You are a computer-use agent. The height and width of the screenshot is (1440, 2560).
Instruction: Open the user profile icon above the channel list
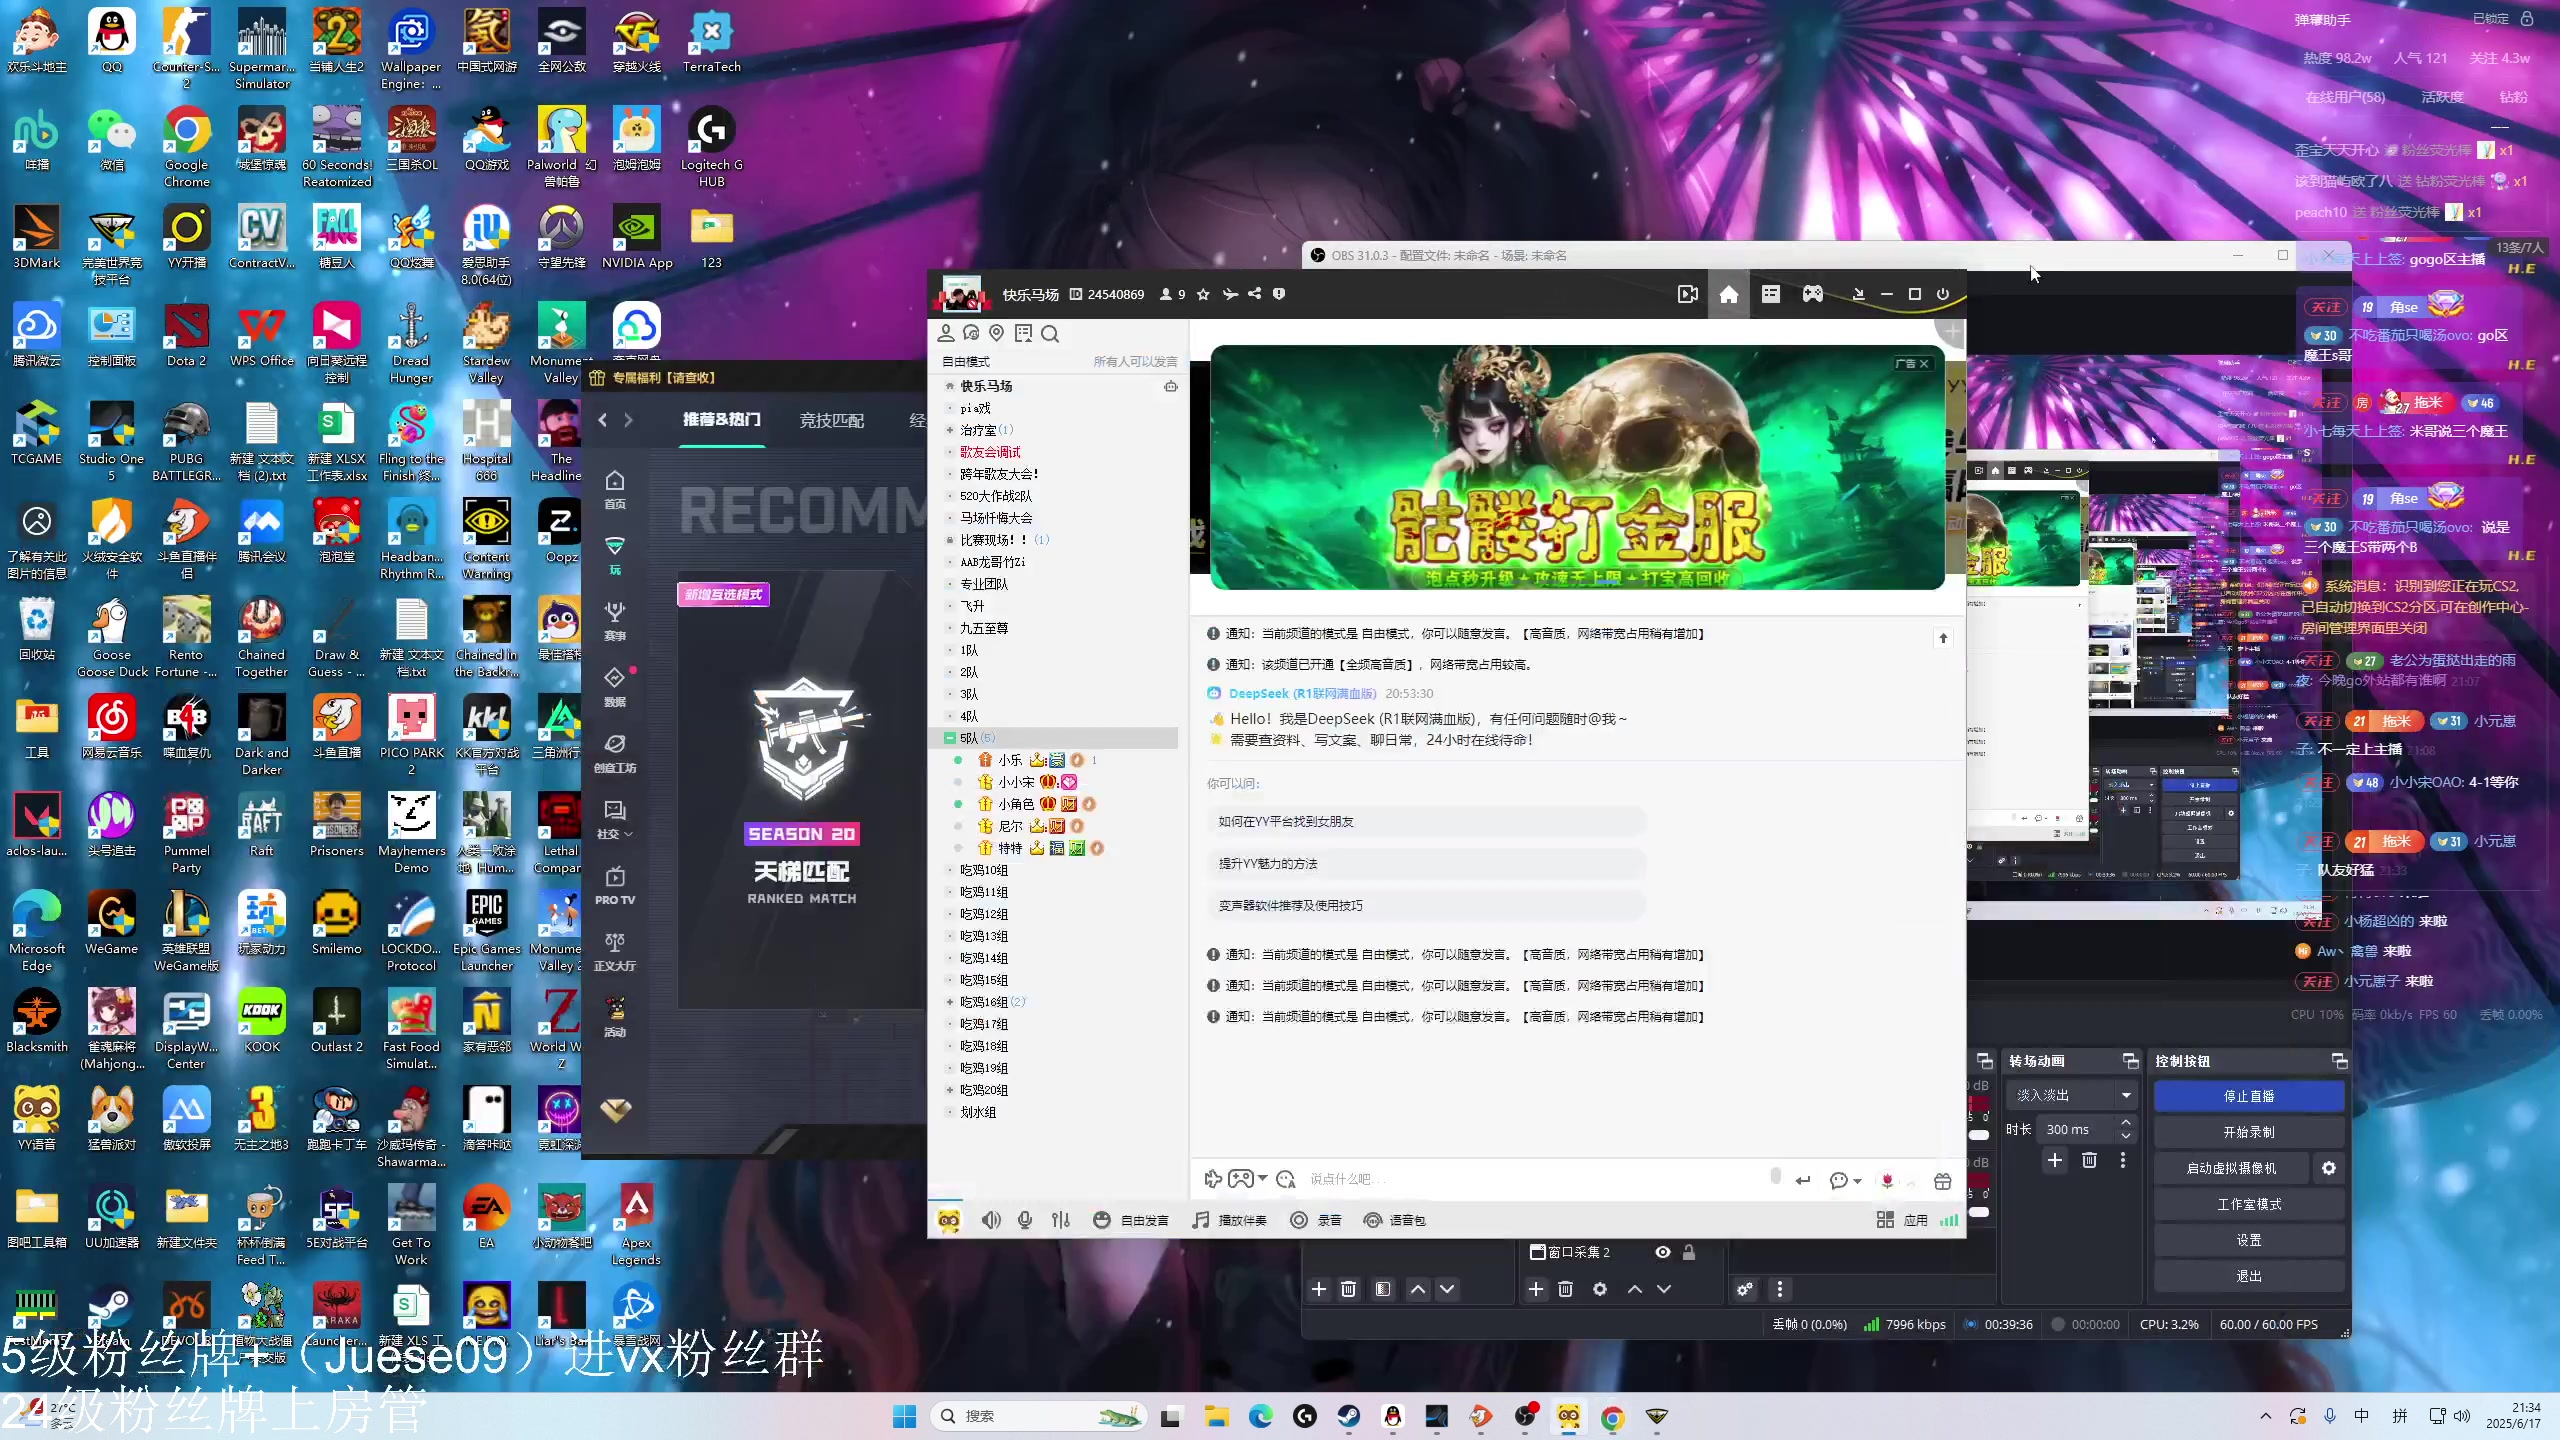[x=945, y=333]
